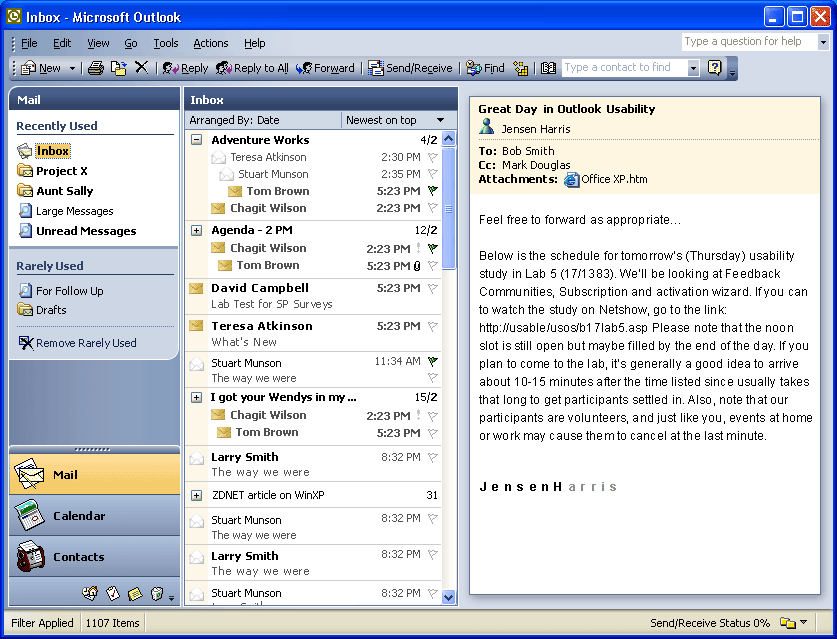
Task: Click Send/Receive status icon in status bar
Action: coord(788,622)
